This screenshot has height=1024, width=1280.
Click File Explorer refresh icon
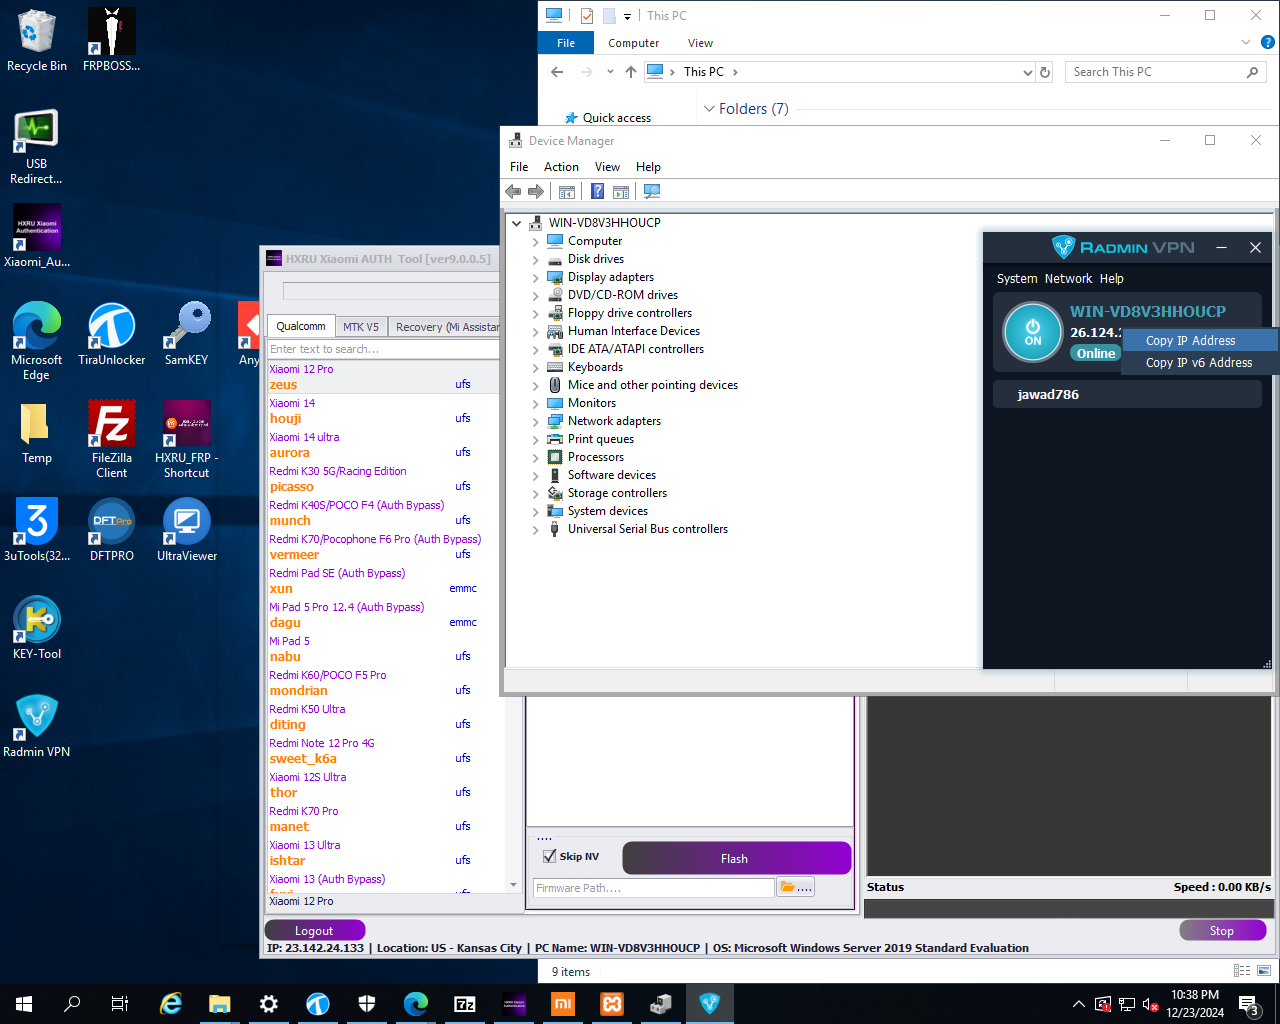(1045, 72)
